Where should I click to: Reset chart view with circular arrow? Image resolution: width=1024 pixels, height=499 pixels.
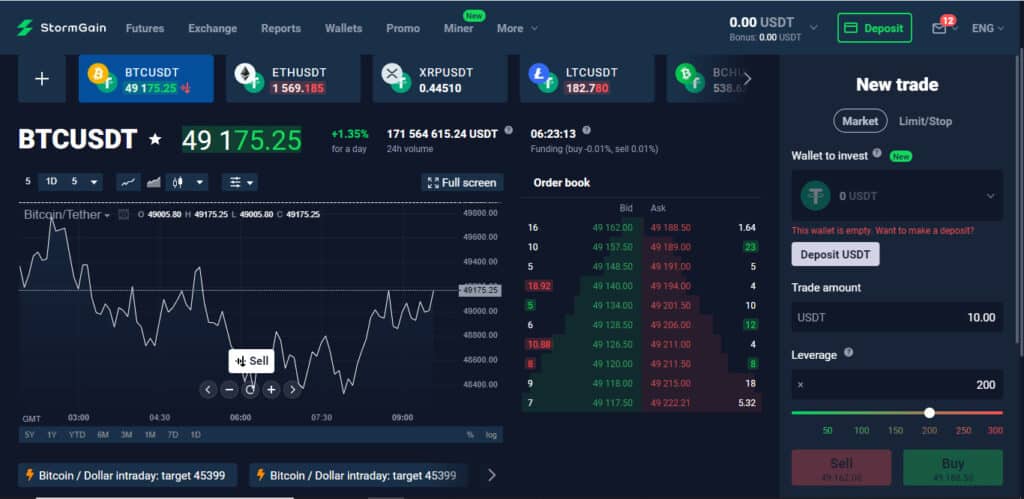tap(250, 390)
